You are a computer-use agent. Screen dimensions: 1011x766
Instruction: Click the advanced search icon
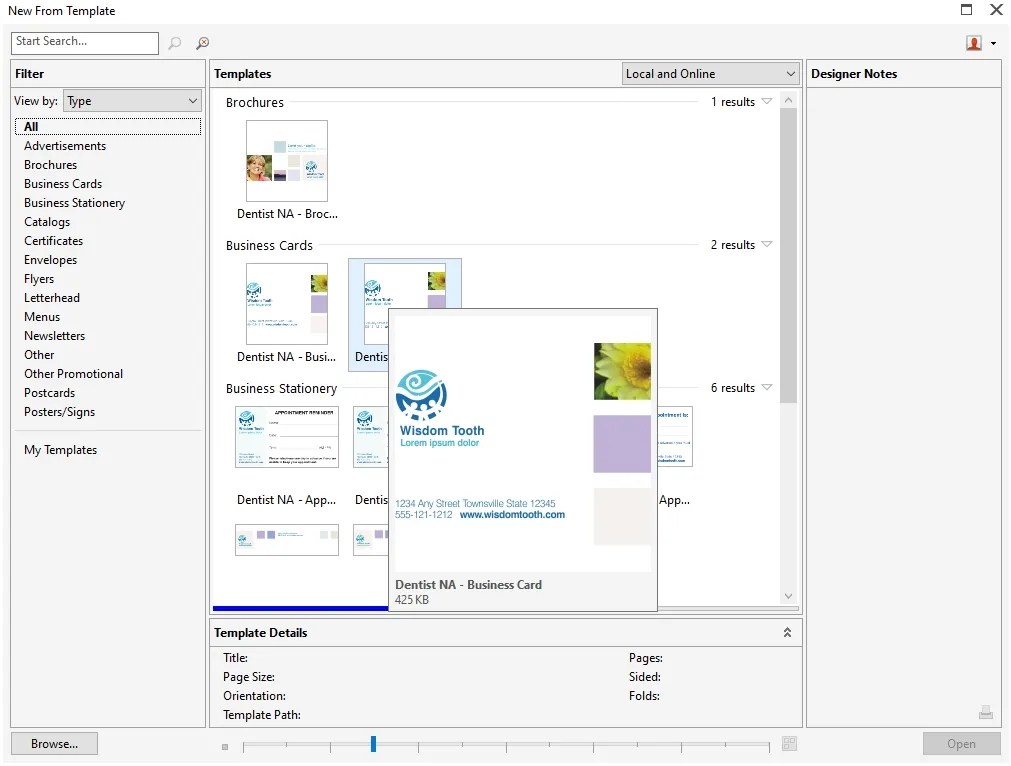pyautogui.click(x=202, y=43)
